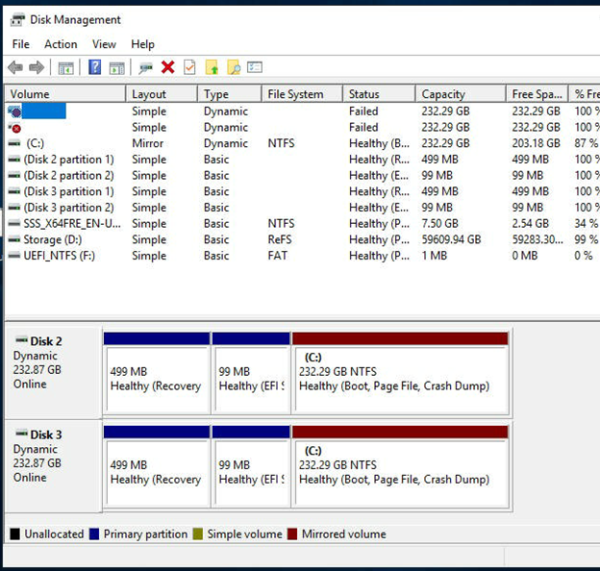This screenshot has width=600, height=571.
Task: Open the File menu
Action: (x=21, y=44)
